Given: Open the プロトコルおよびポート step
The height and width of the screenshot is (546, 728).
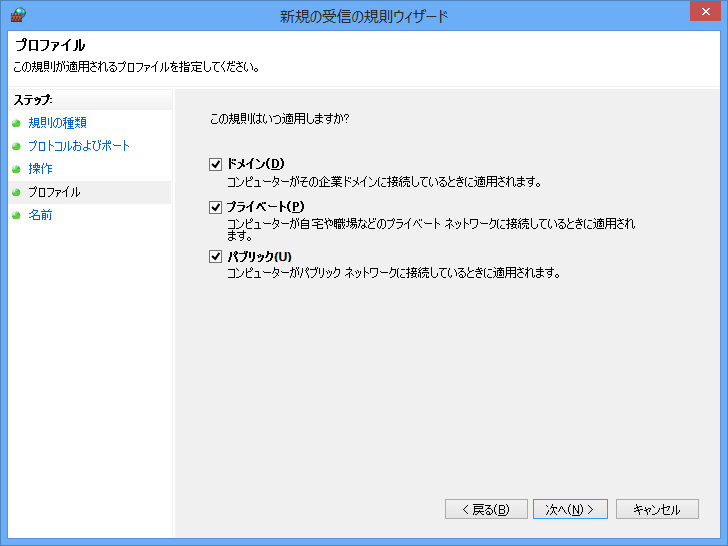Looking at the screenshot, I should pyautogui.click(x=79, y=146).
